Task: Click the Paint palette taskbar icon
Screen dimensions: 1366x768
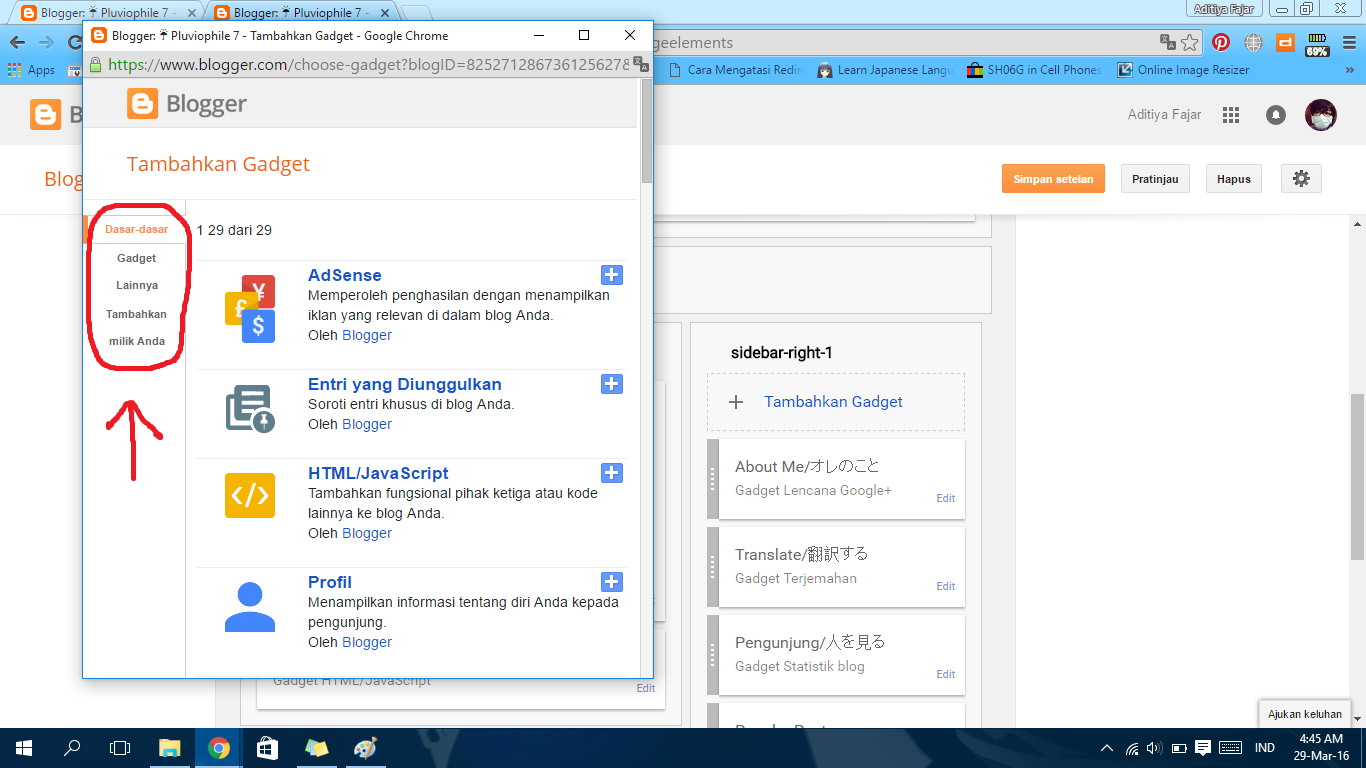Action: click(366, 747)
